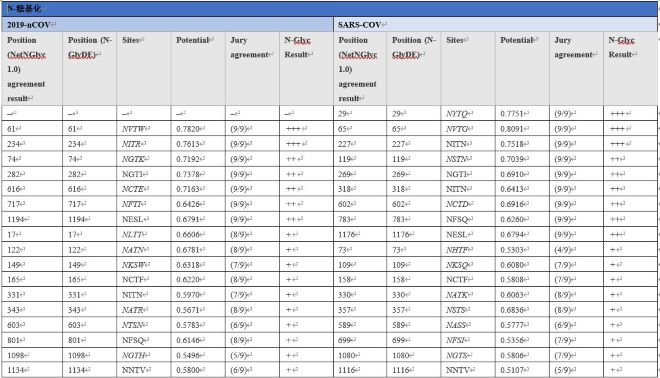Image resolution: width=660 pixels, height=378 pixels.
Task: Click the NLTT site cell
Action: (144, 234)
